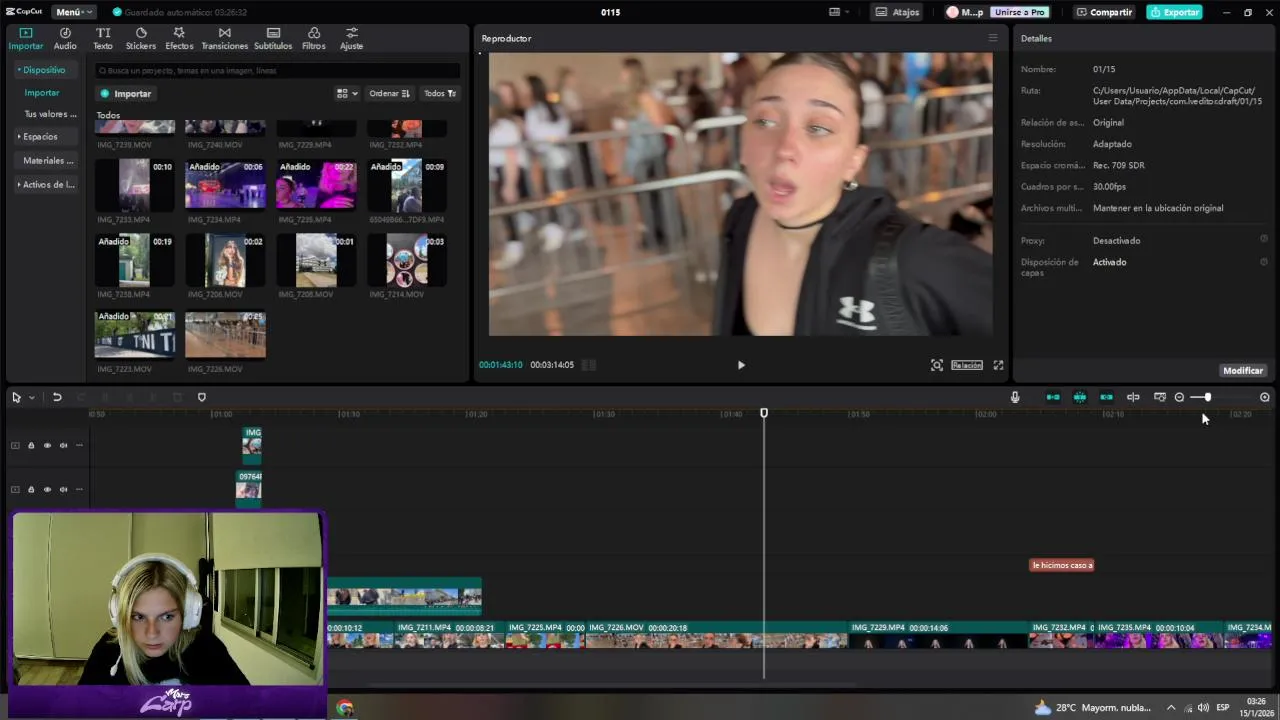Open the Menú dropdown
The height and width of the screenshot is (720, 1280).
coord(73,12)
